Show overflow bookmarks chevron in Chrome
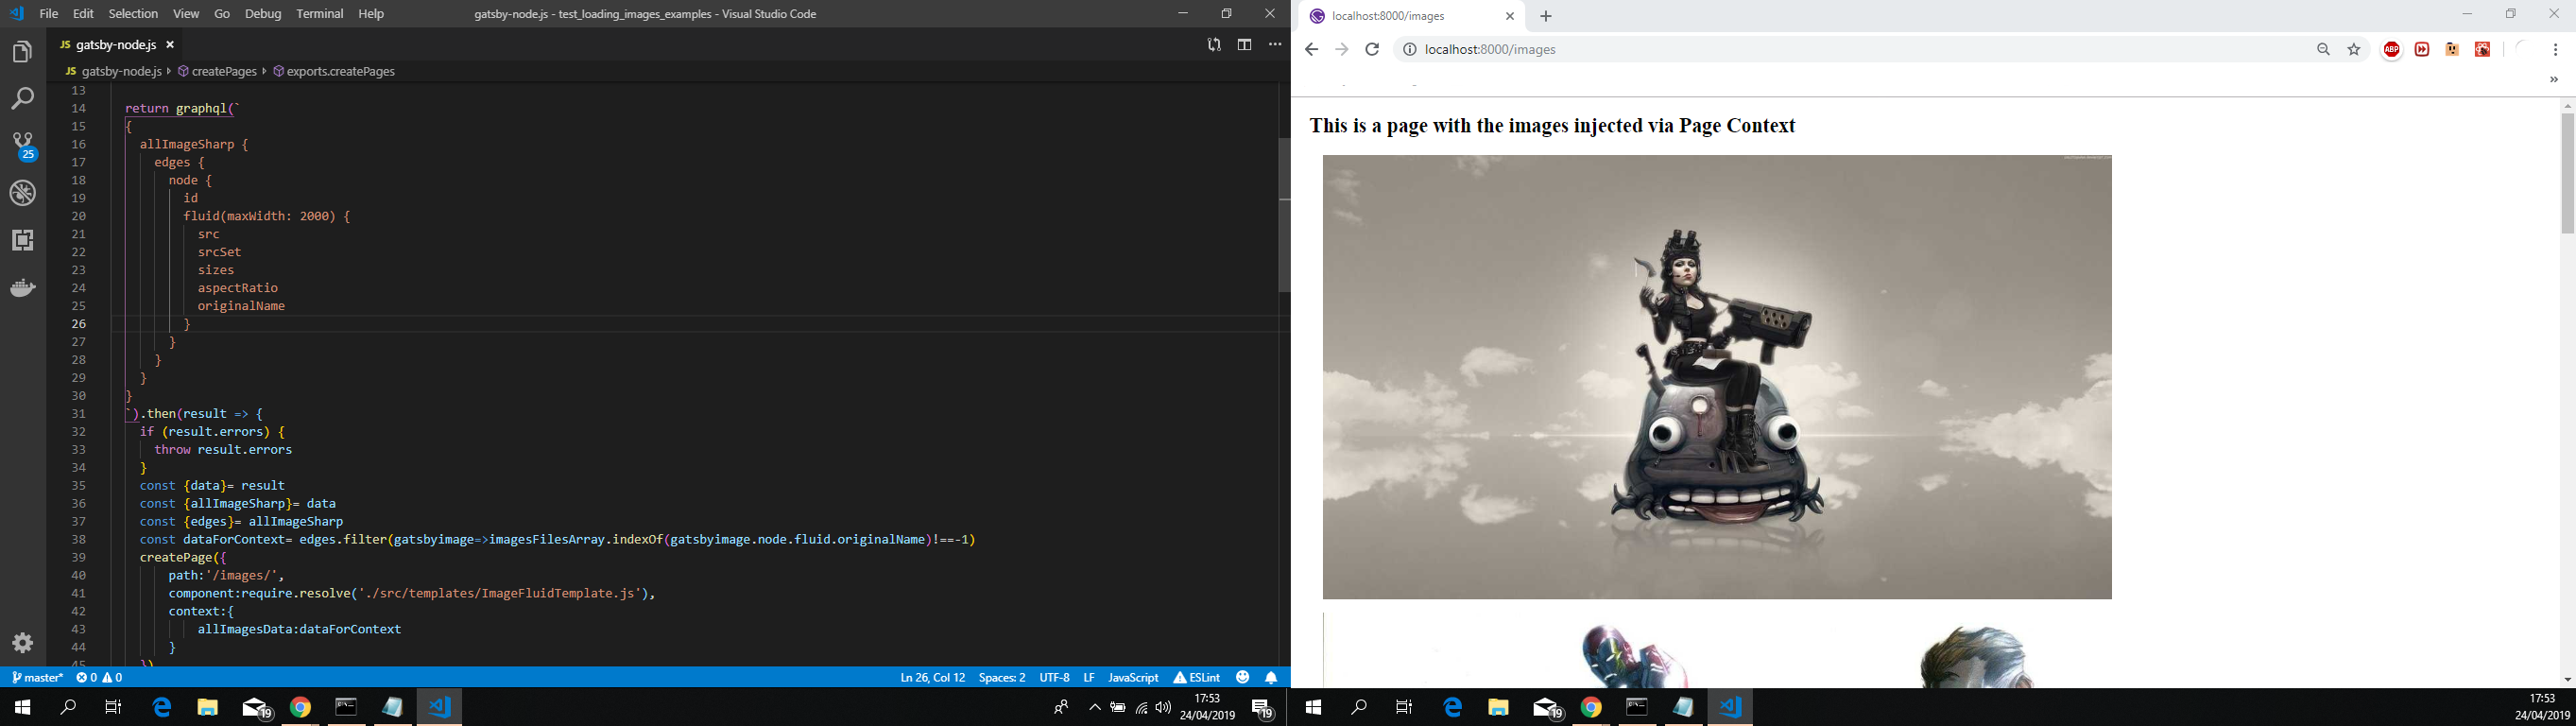This screenshot has height=726, width=2576. tap(2553, 79)
